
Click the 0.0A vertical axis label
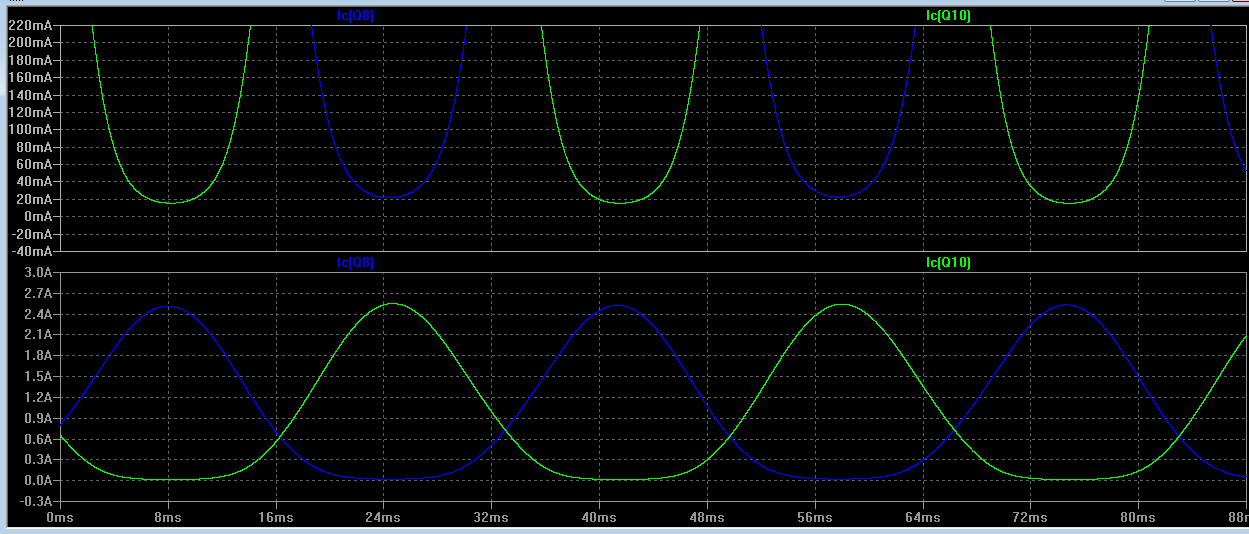[x=38, y=480]
